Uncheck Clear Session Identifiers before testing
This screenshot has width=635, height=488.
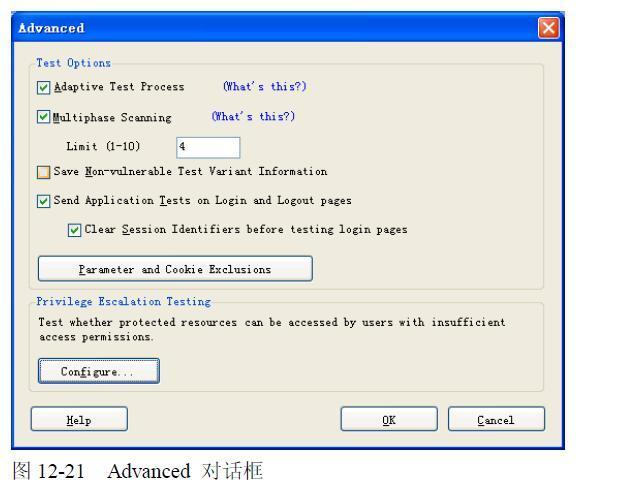(x=74, y=230)
